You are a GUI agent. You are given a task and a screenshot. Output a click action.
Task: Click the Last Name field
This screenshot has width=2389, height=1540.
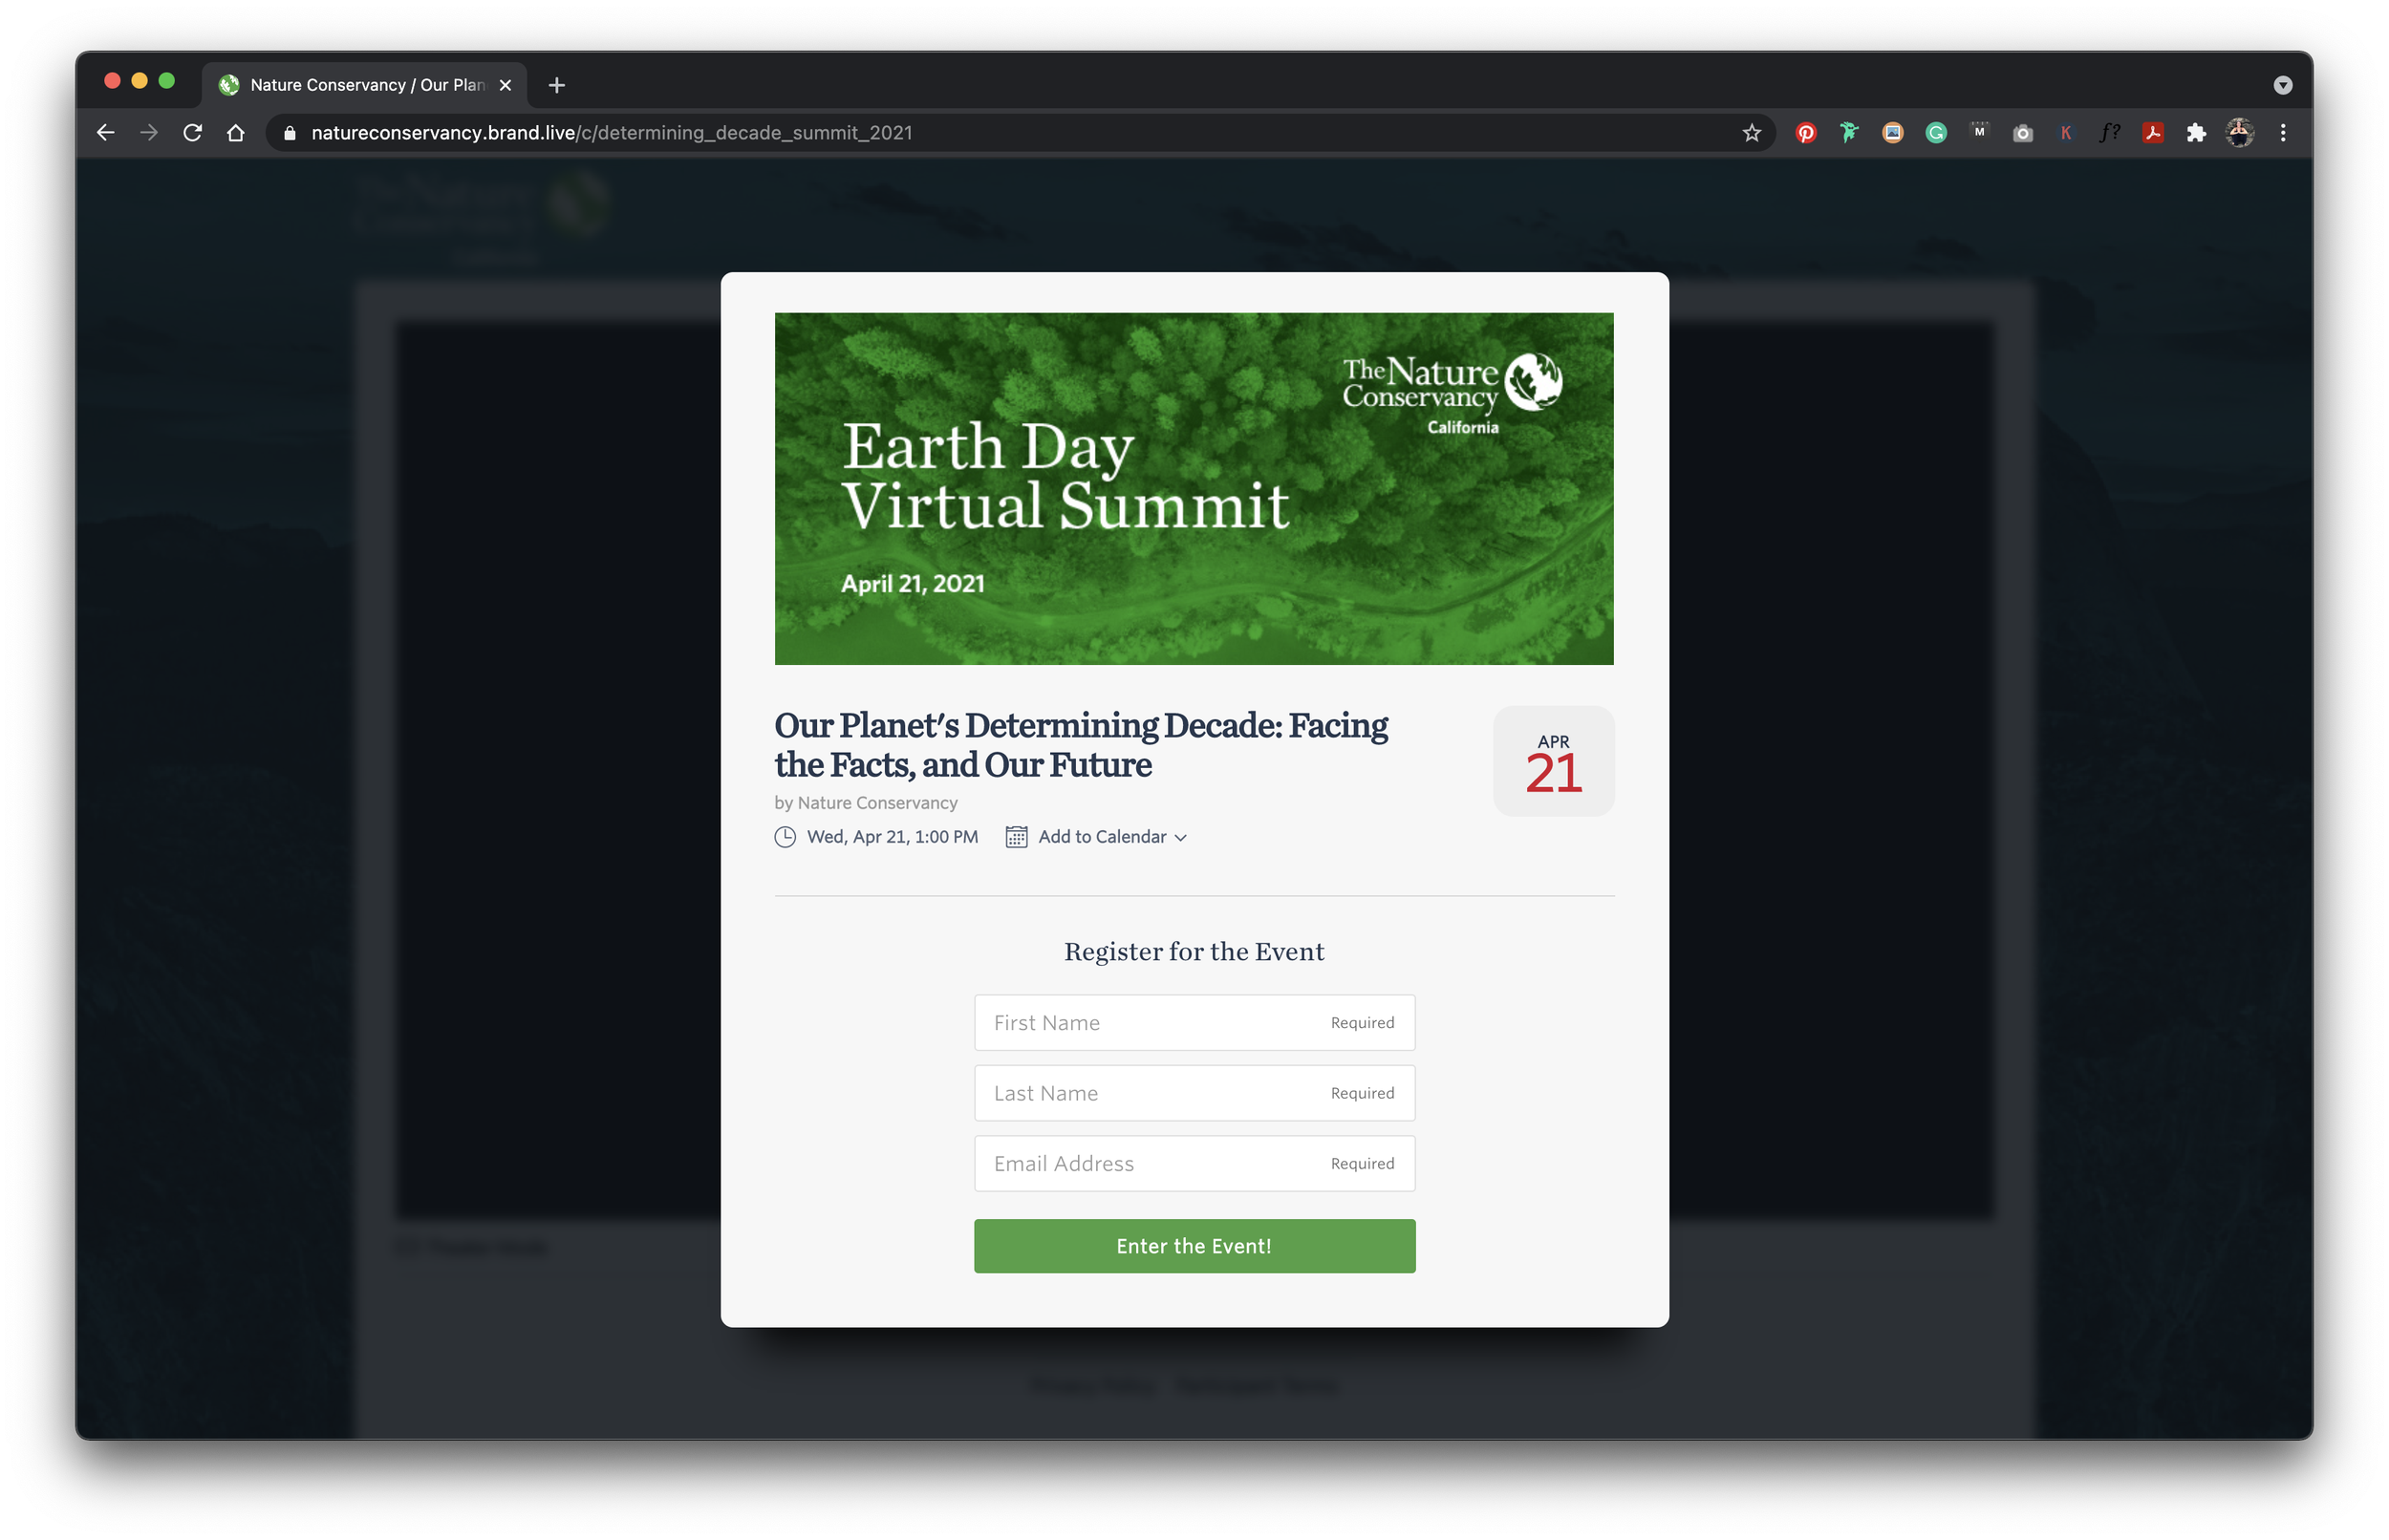[1194, 1093]
